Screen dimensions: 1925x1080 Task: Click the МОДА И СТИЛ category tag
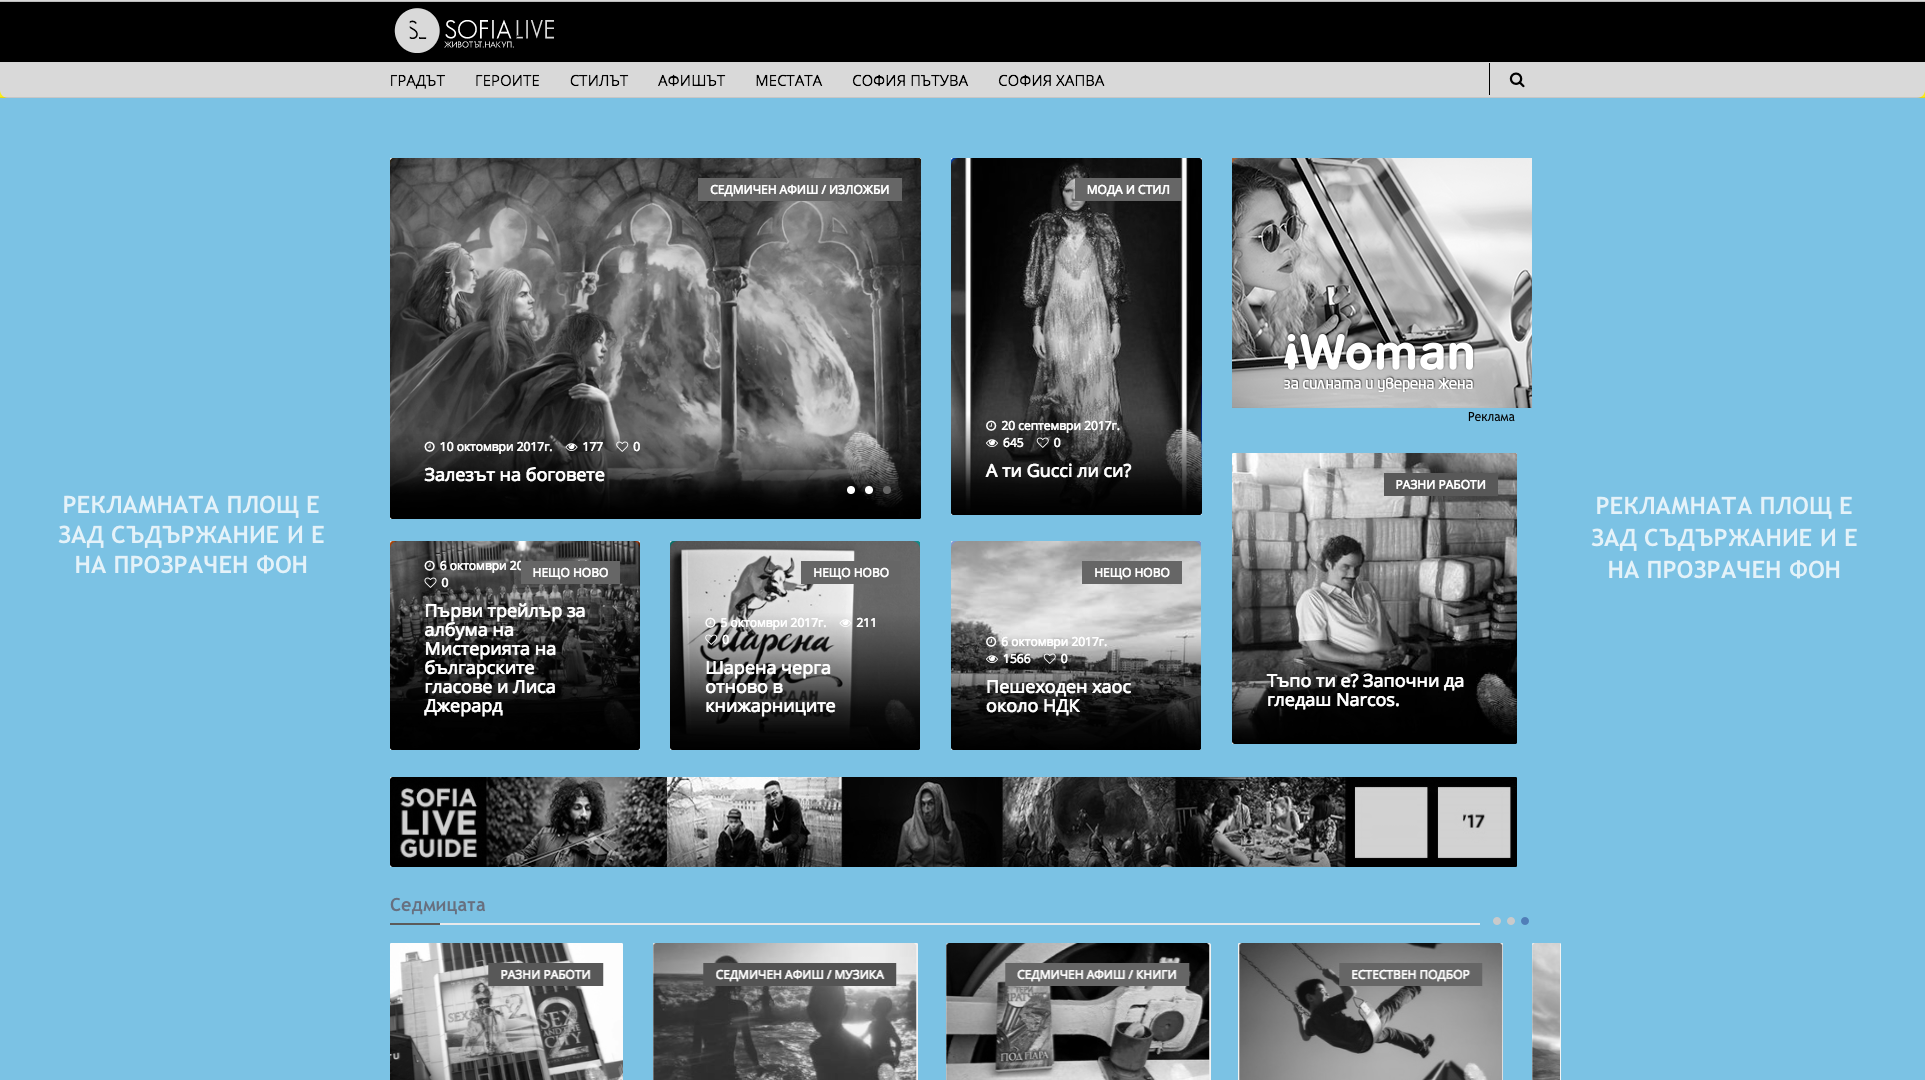(x=1127, y=190)
